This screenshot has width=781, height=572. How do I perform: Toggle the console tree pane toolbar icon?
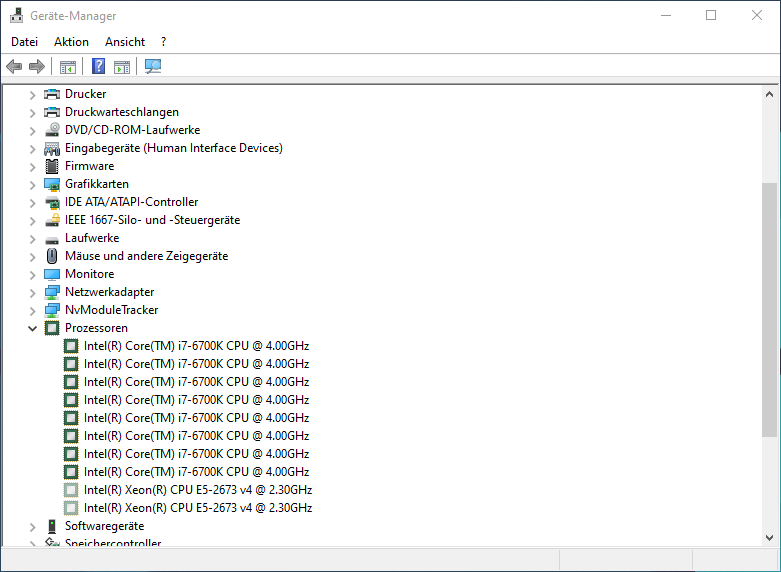[x=68, y=66]
